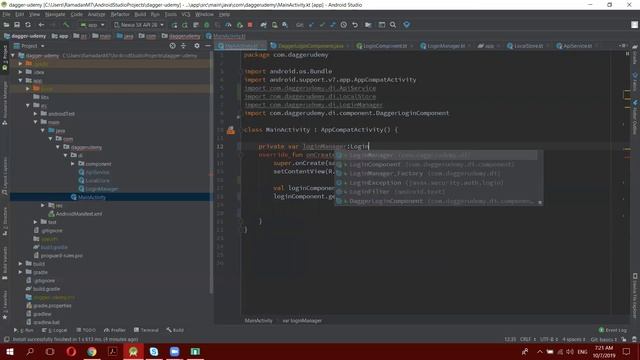640x360 pixels.
Task: Select LoginManager in autocomplete popup
Action: click(x=436, y=155)
